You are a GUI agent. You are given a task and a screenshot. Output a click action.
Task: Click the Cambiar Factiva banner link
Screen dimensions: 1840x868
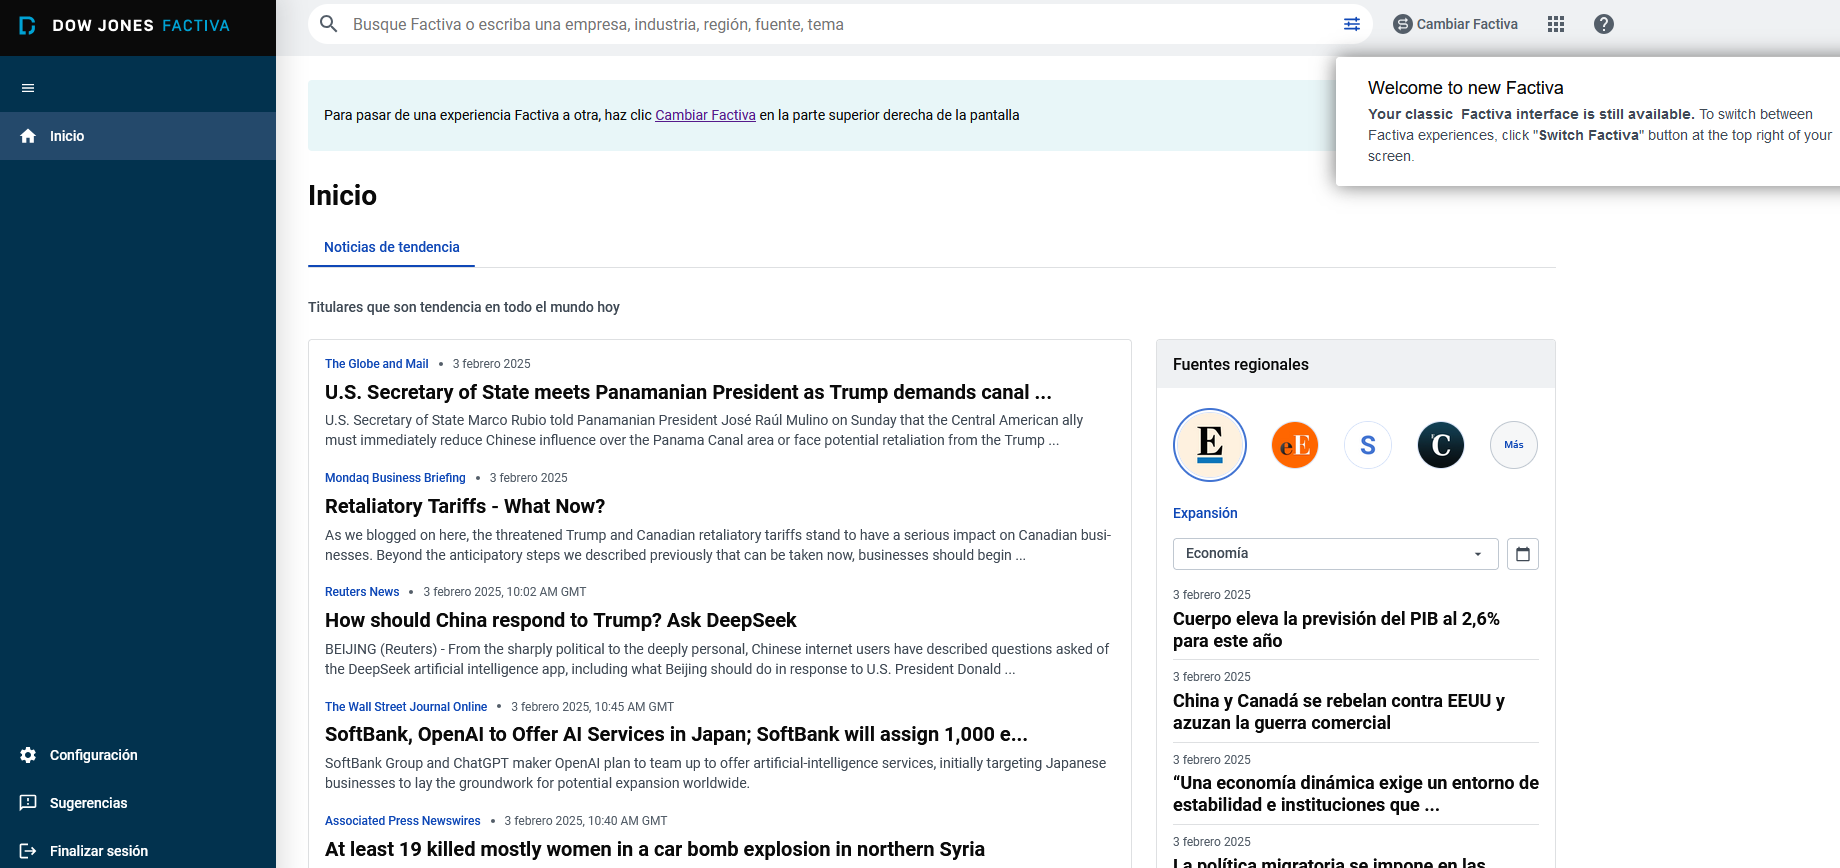click(705, 115)
